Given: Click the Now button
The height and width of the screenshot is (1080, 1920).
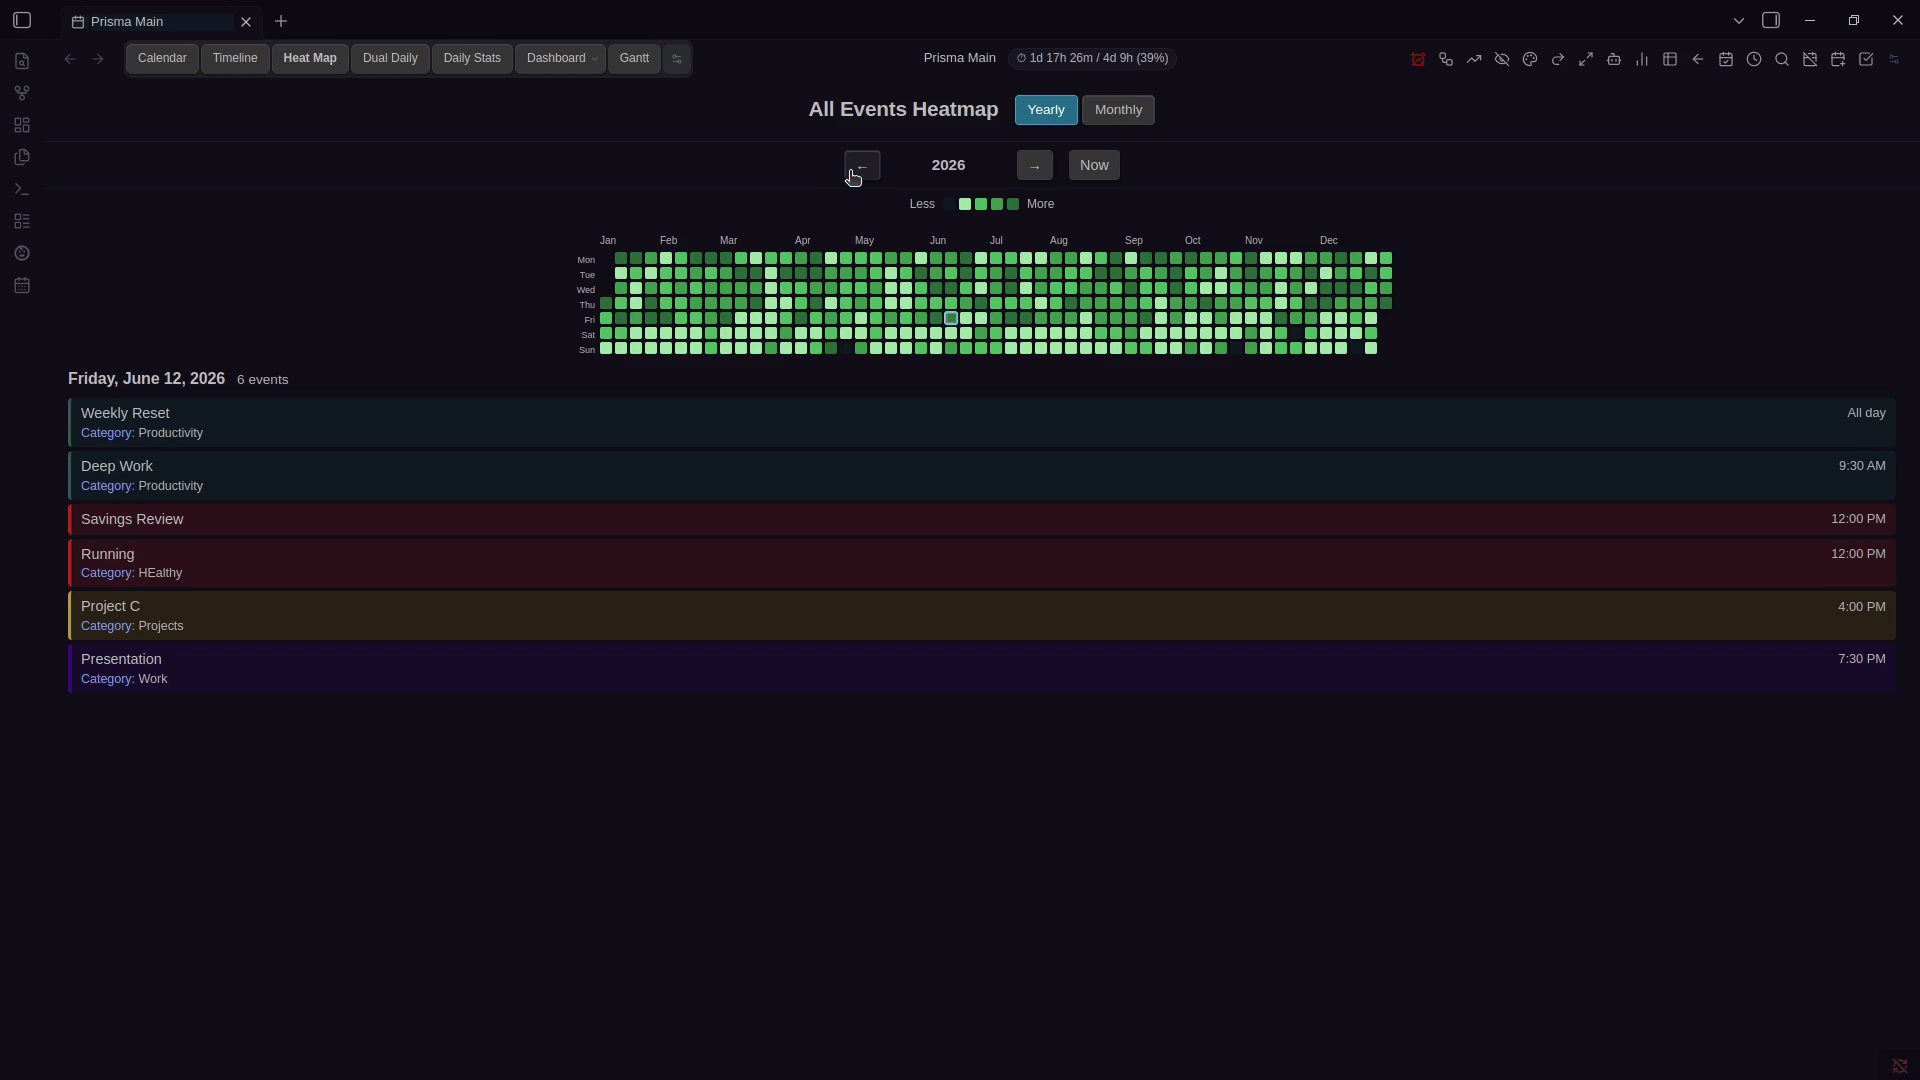Looking at the screenshot, I should coord(1093,165).
